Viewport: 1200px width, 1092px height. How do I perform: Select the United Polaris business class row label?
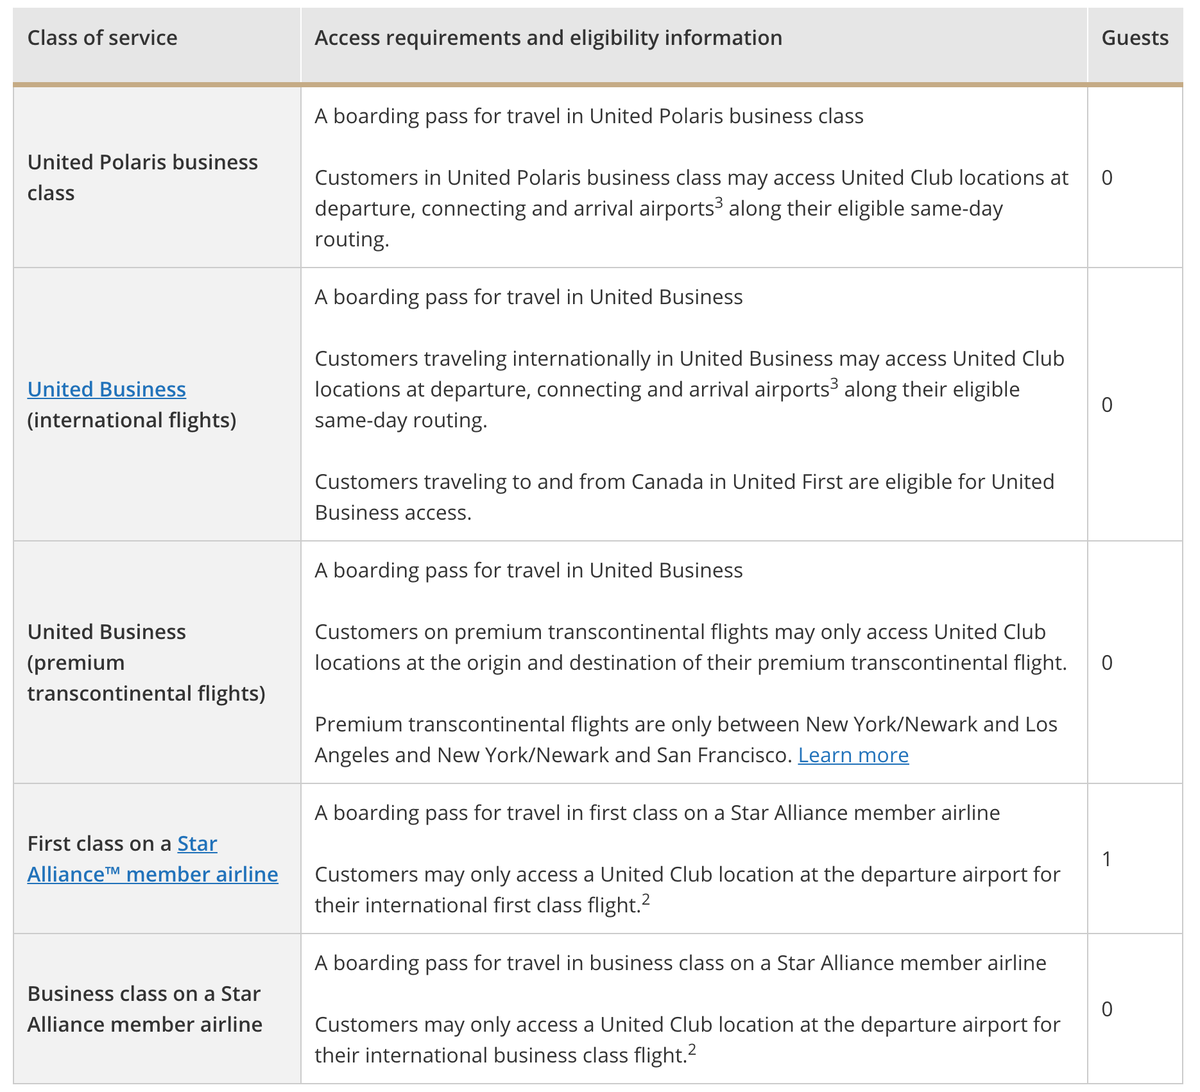point(142,177)
